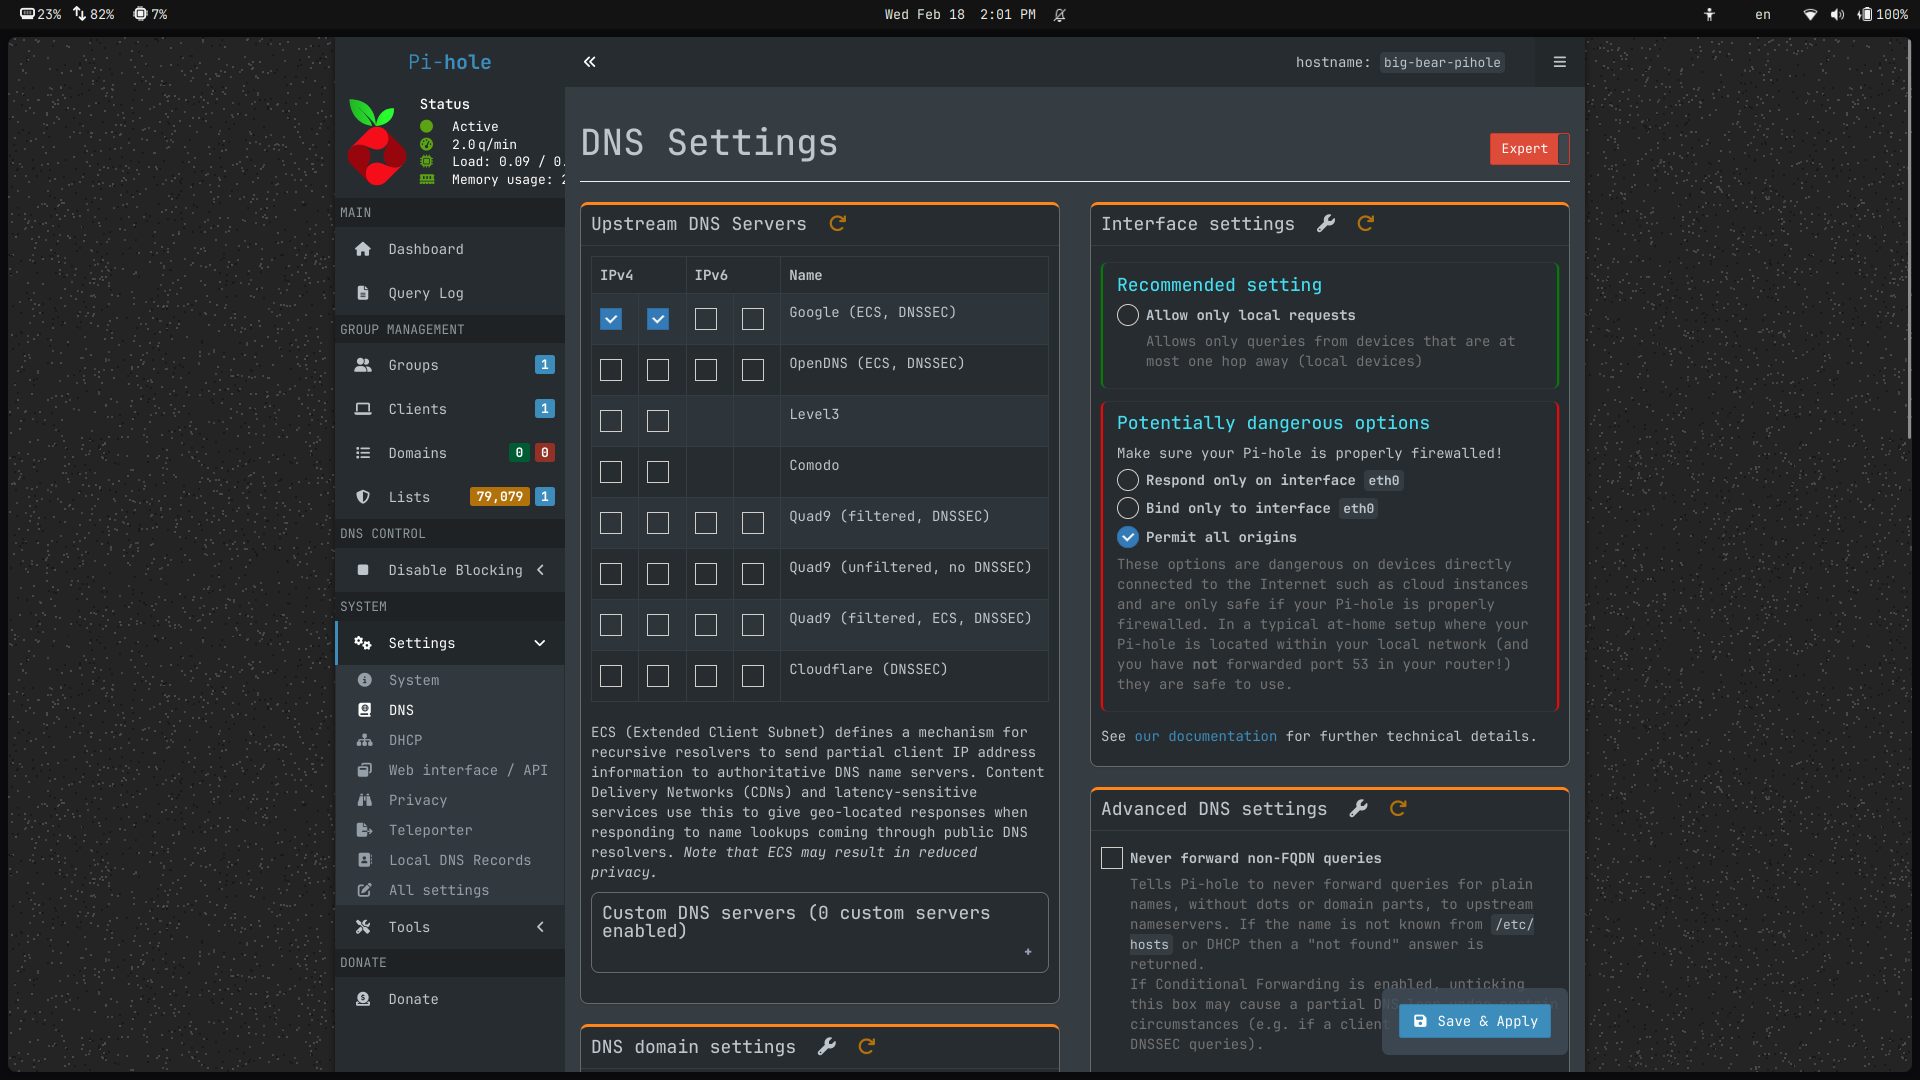Click refresh icon in Interface settings header
This screenshot has width=1920, height=1080.
click(x=1366, y=224)
